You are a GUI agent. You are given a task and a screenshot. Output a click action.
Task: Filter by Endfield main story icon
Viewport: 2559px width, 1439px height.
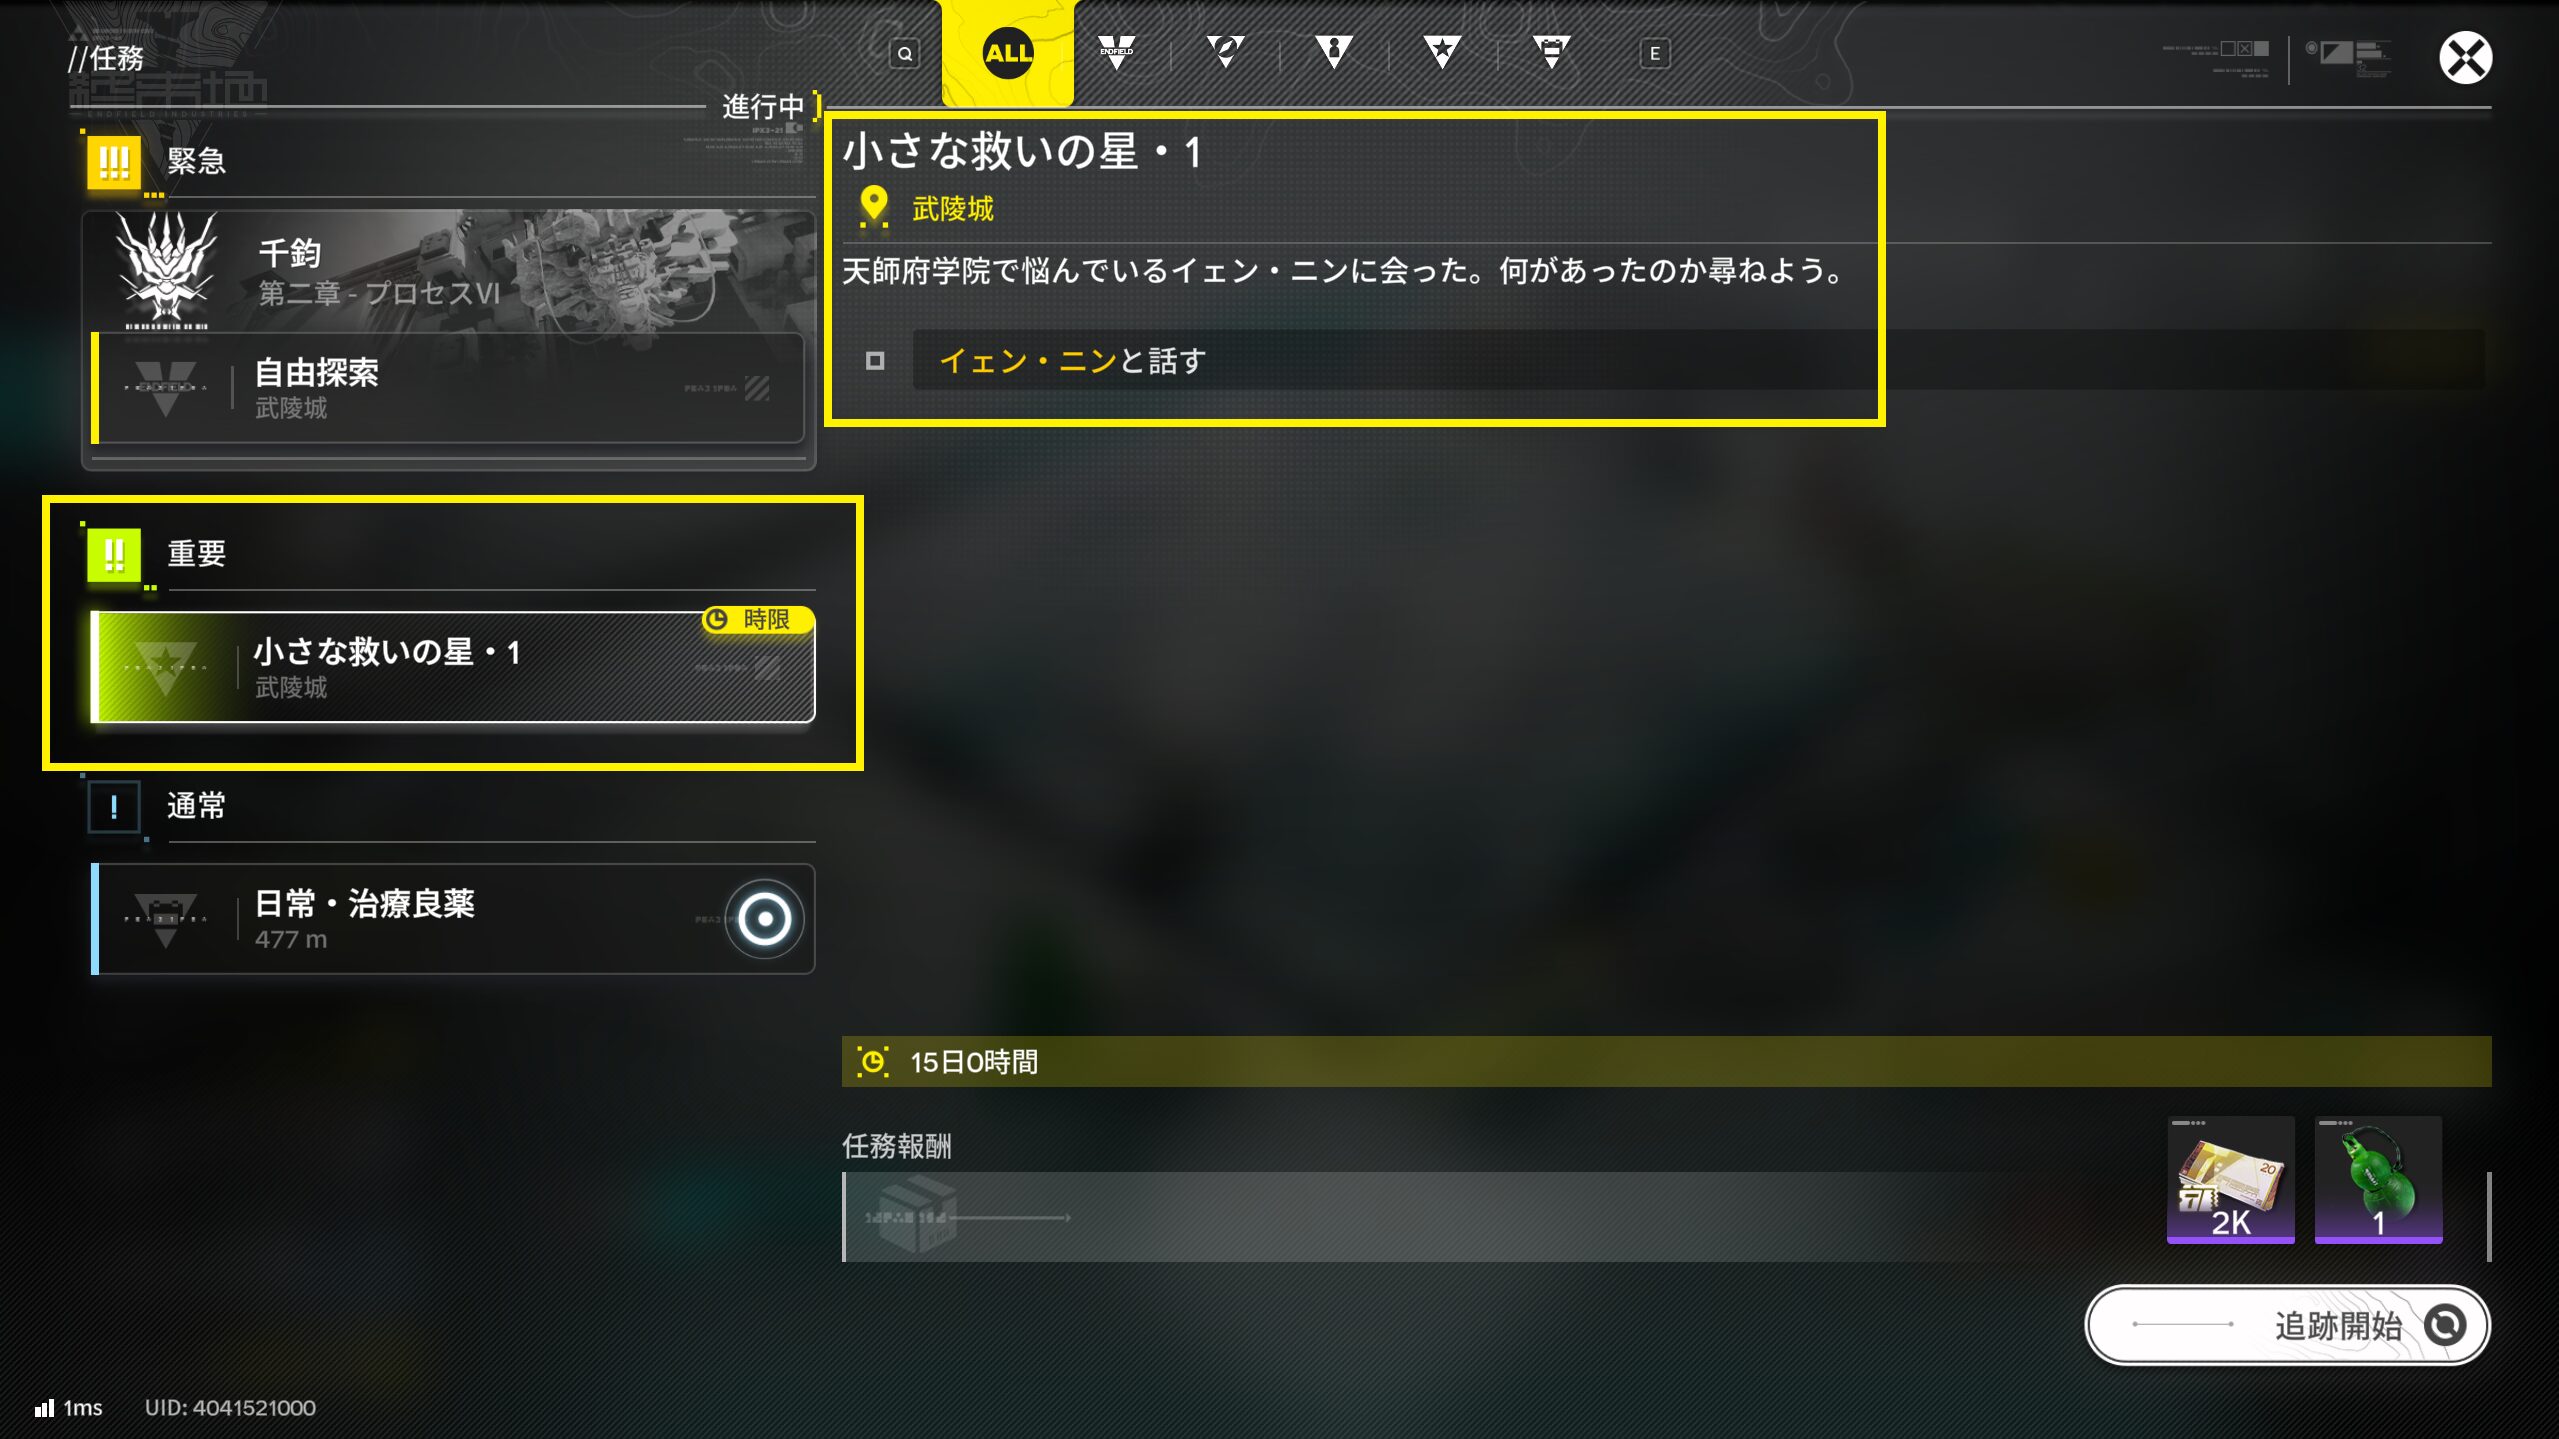[x=1116, y=52]
